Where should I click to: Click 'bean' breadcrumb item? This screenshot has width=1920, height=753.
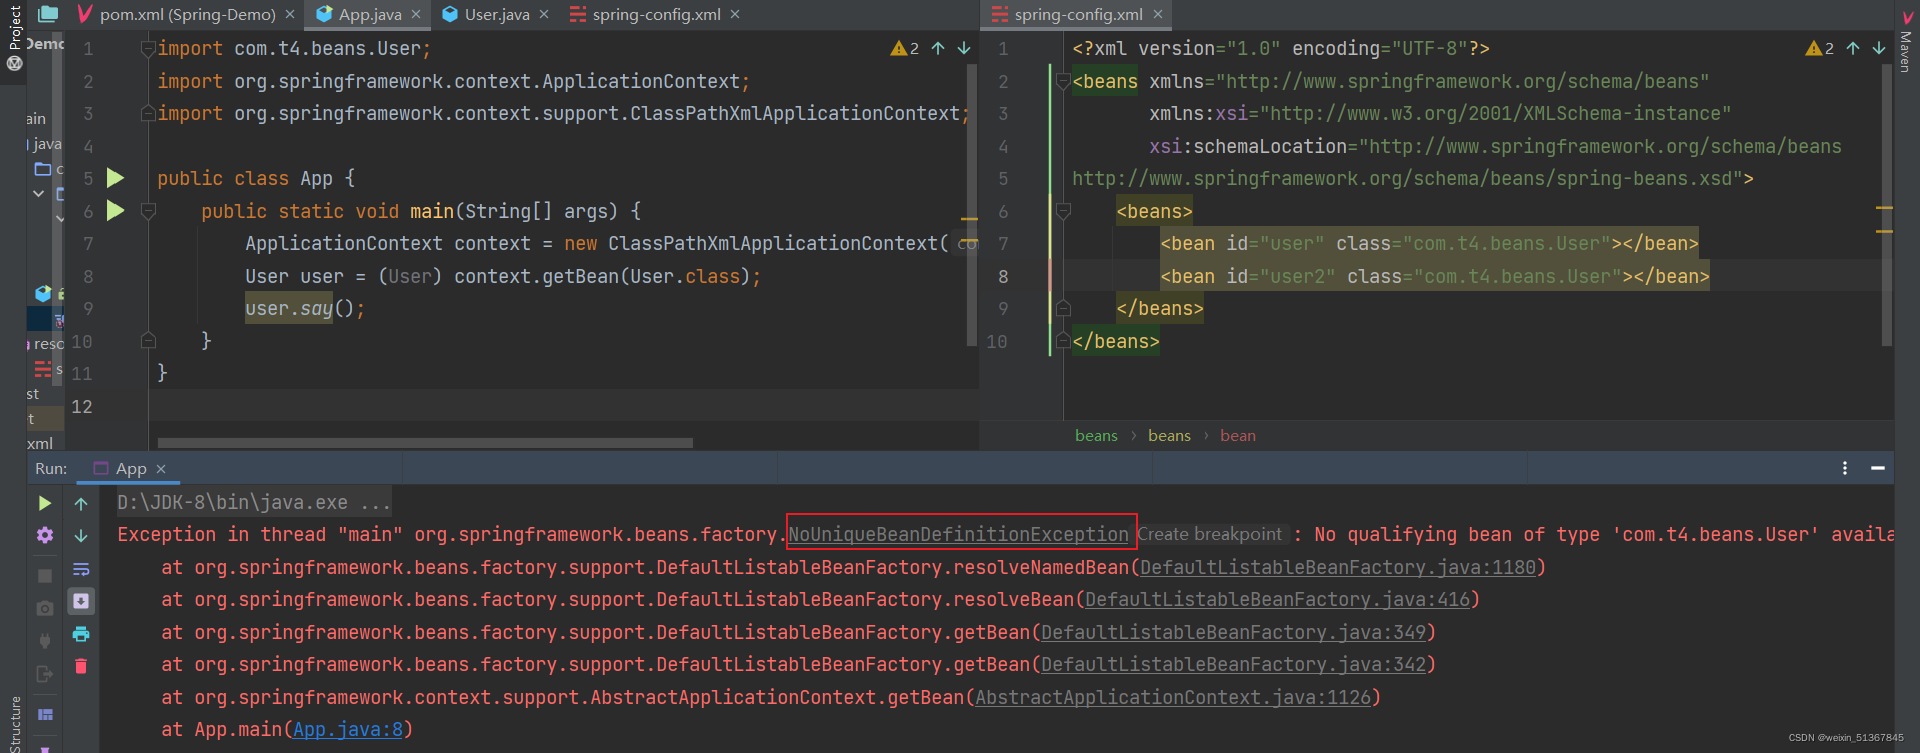[x=1238, y=435]
